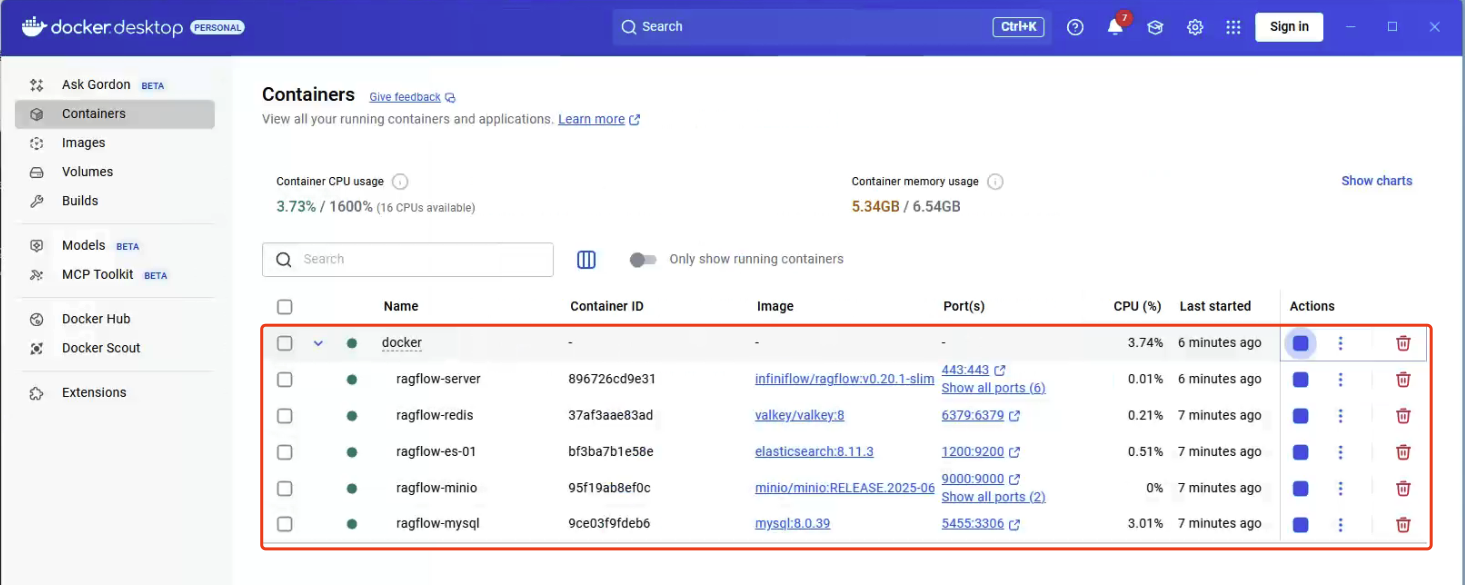Delete the ragflow-mysql container
Viewport: 1465px width, 585px height.
(x=1403, y=525)
